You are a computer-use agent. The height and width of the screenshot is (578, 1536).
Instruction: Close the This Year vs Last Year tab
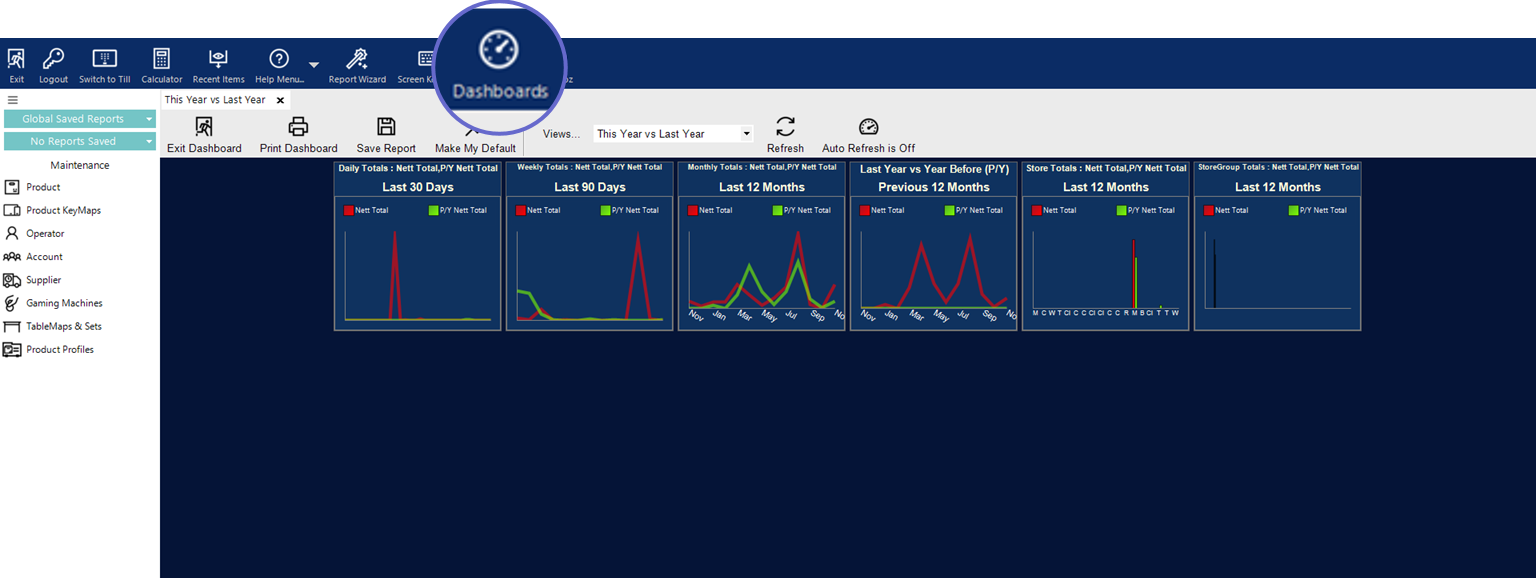tap(280, 100)
